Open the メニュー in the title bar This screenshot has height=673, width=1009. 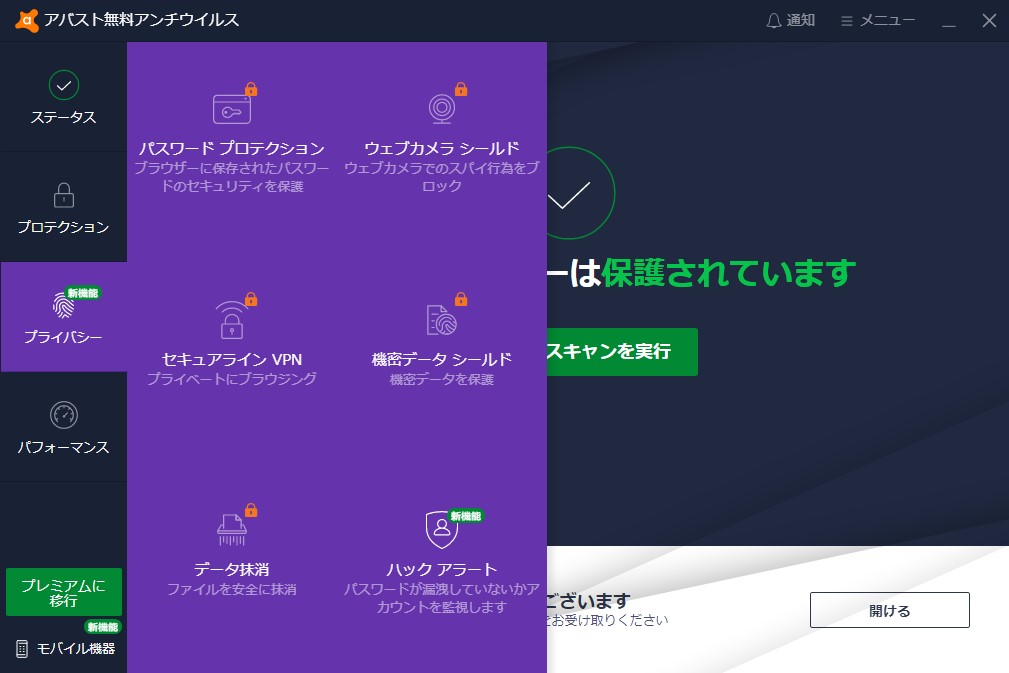point(876,19)
